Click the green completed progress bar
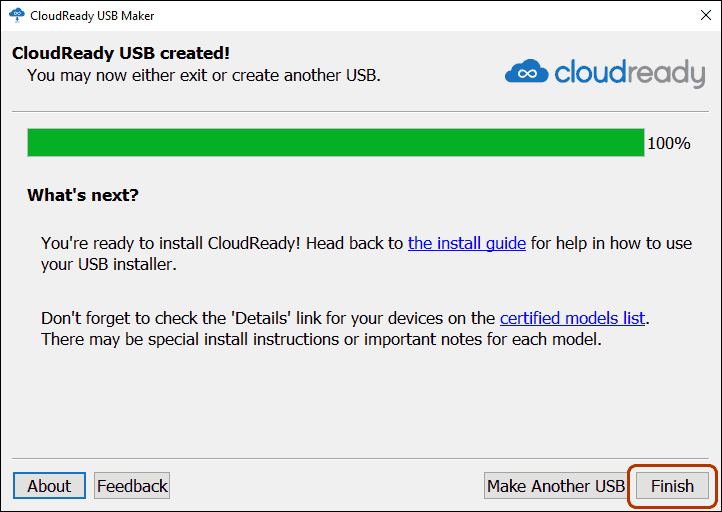722x512 pixels. pos(336,143)
